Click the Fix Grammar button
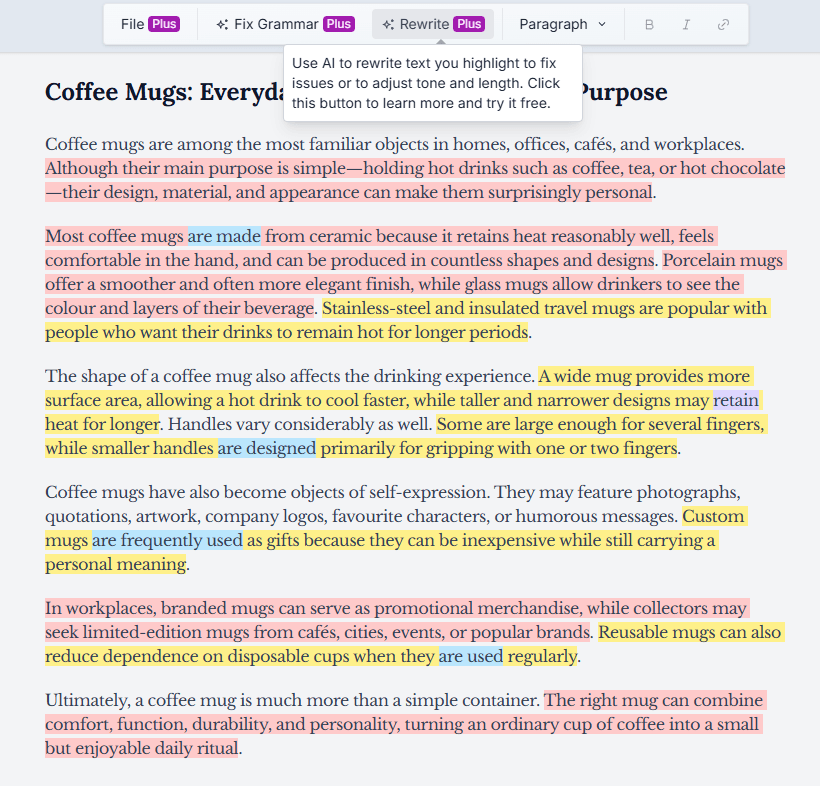 coord(285,24)
